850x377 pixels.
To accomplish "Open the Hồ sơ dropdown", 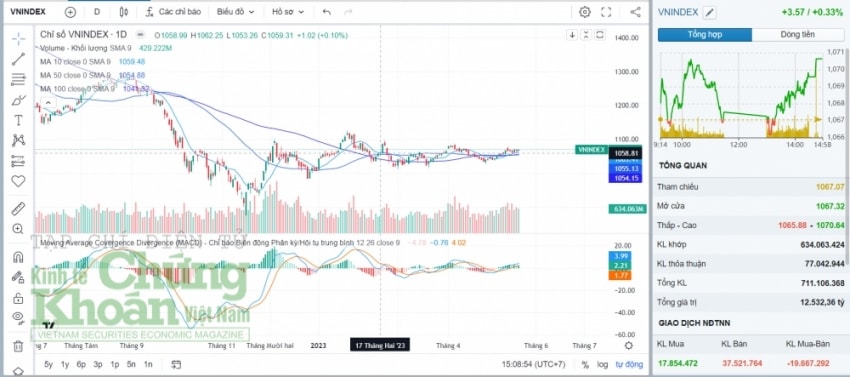I will pyautogui.click(x=288, y=12).
